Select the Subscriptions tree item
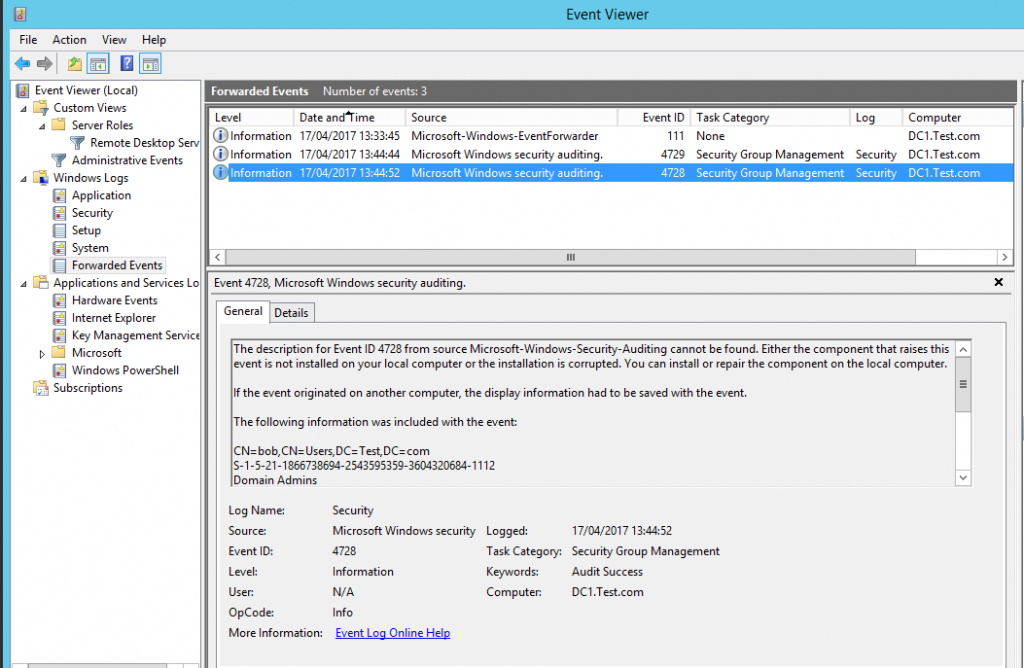The image size is (1024, 668). coord(88,388)
